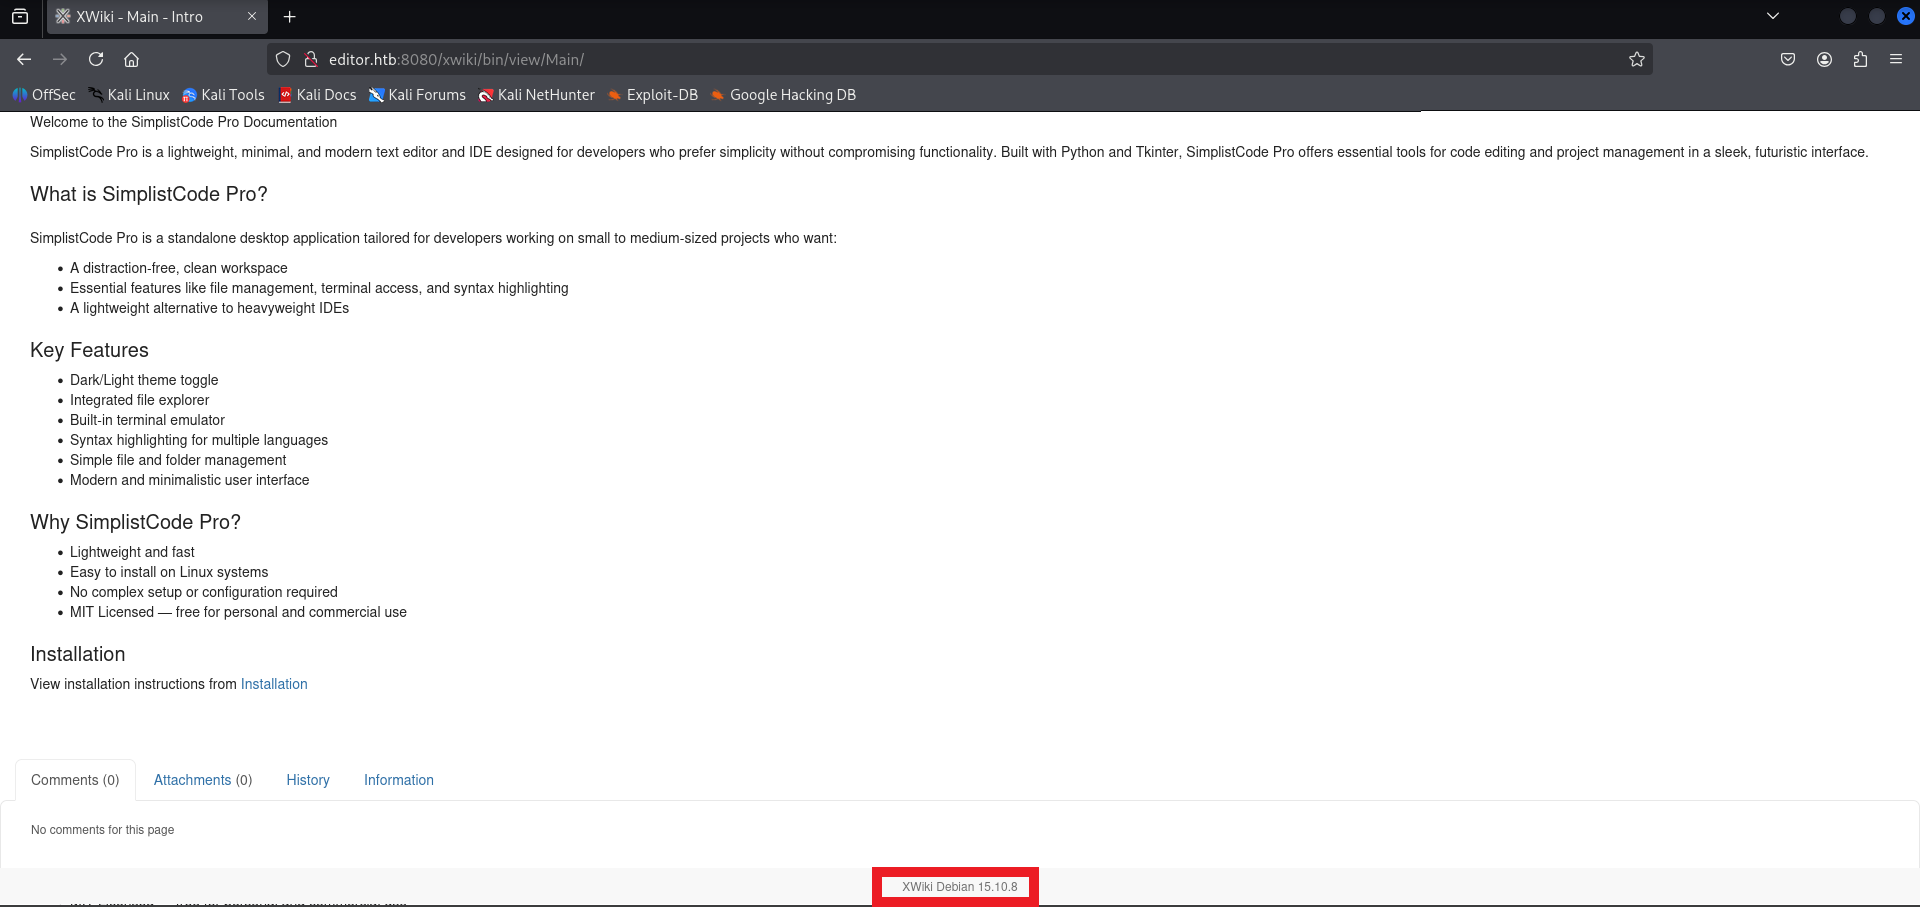Open a new tab with the plus icon
This screenshot has height=907, width=1920.
click(290, 16)
